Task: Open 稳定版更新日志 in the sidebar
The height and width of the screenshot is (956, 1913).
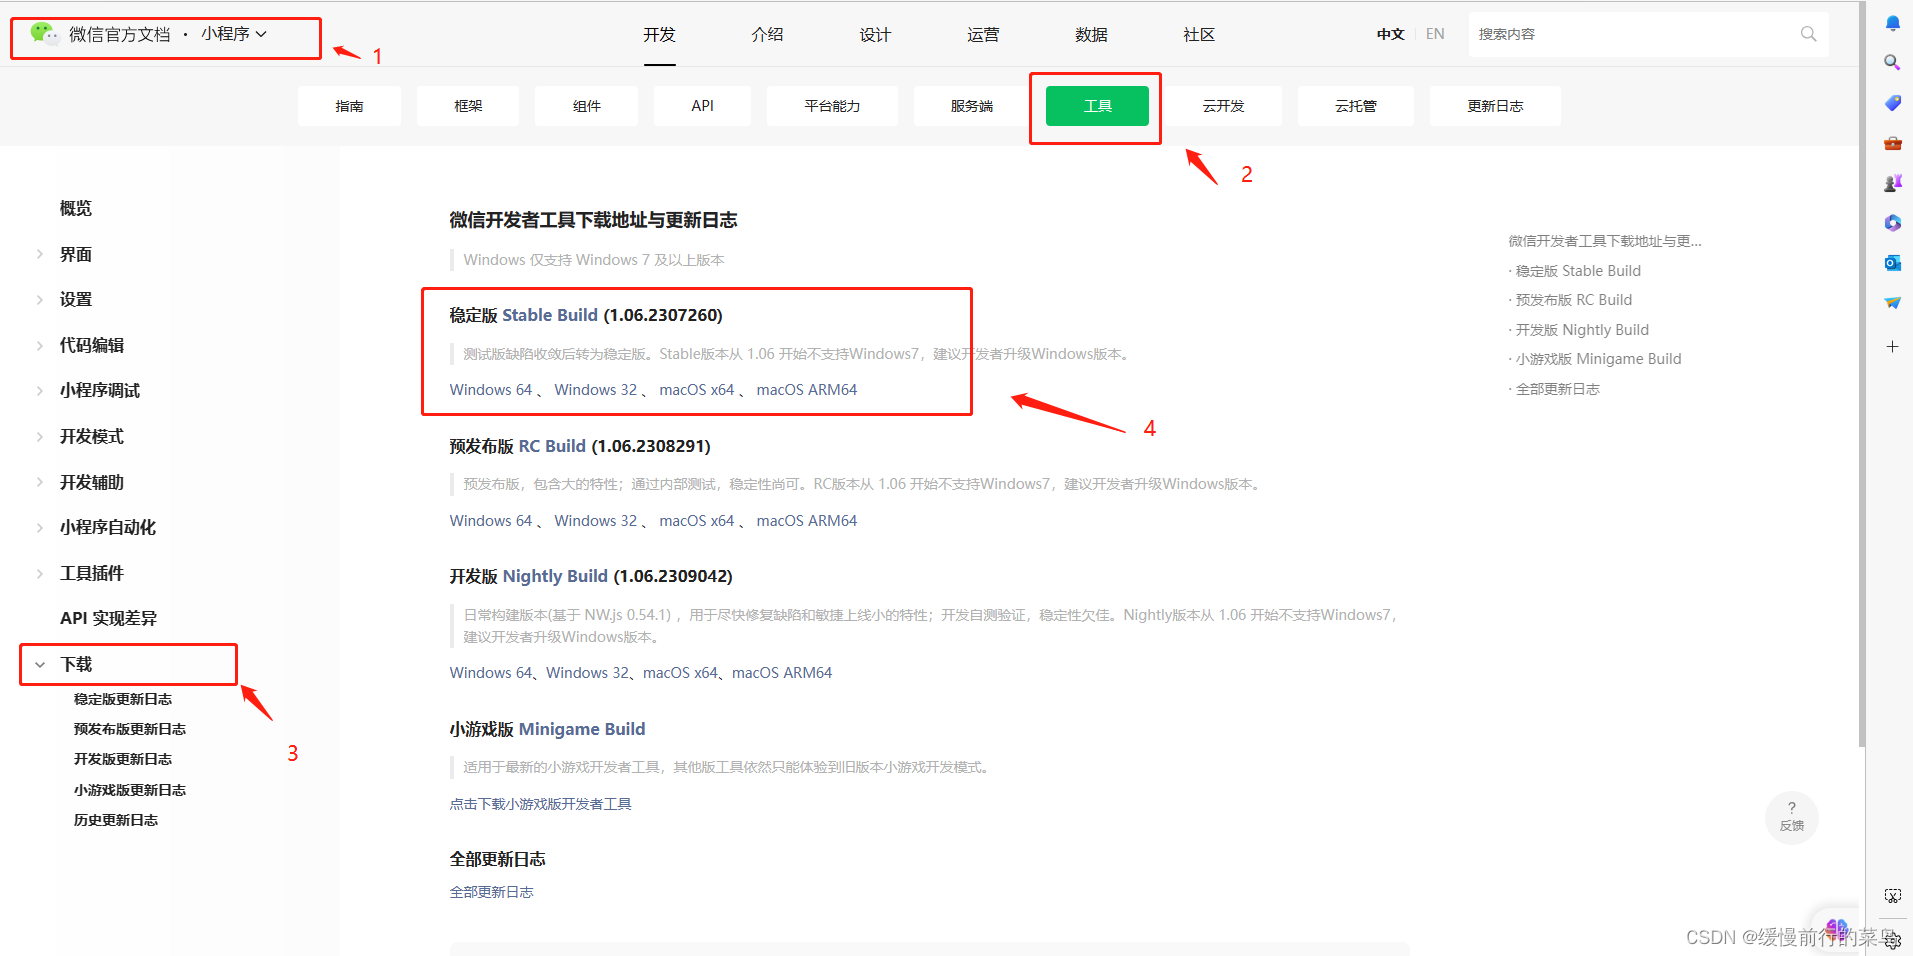Action: (123, 699)
